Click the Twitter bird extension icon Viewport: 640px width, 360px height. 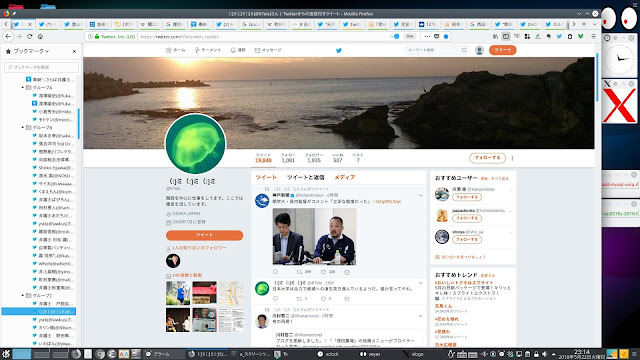[559, 36]
